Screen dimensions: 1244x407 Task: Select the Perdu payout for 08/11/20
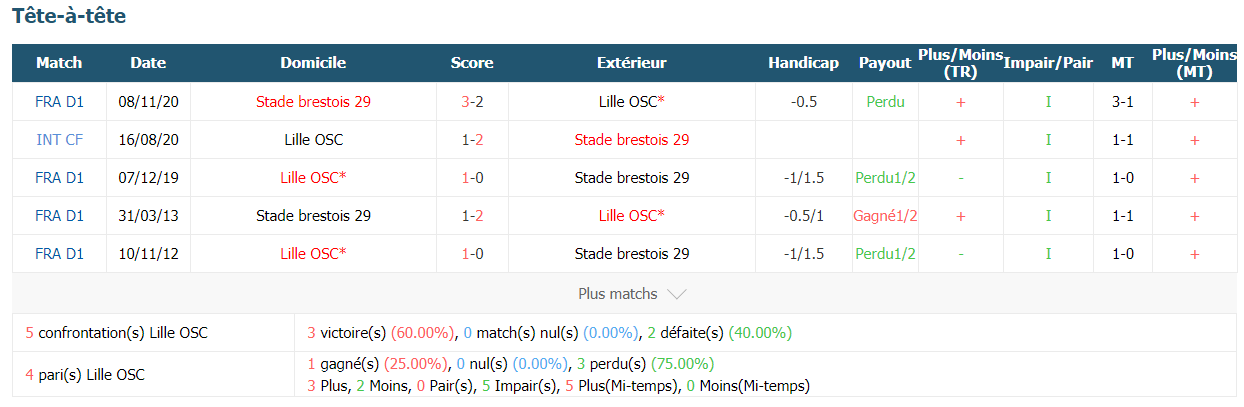(885, 102)
